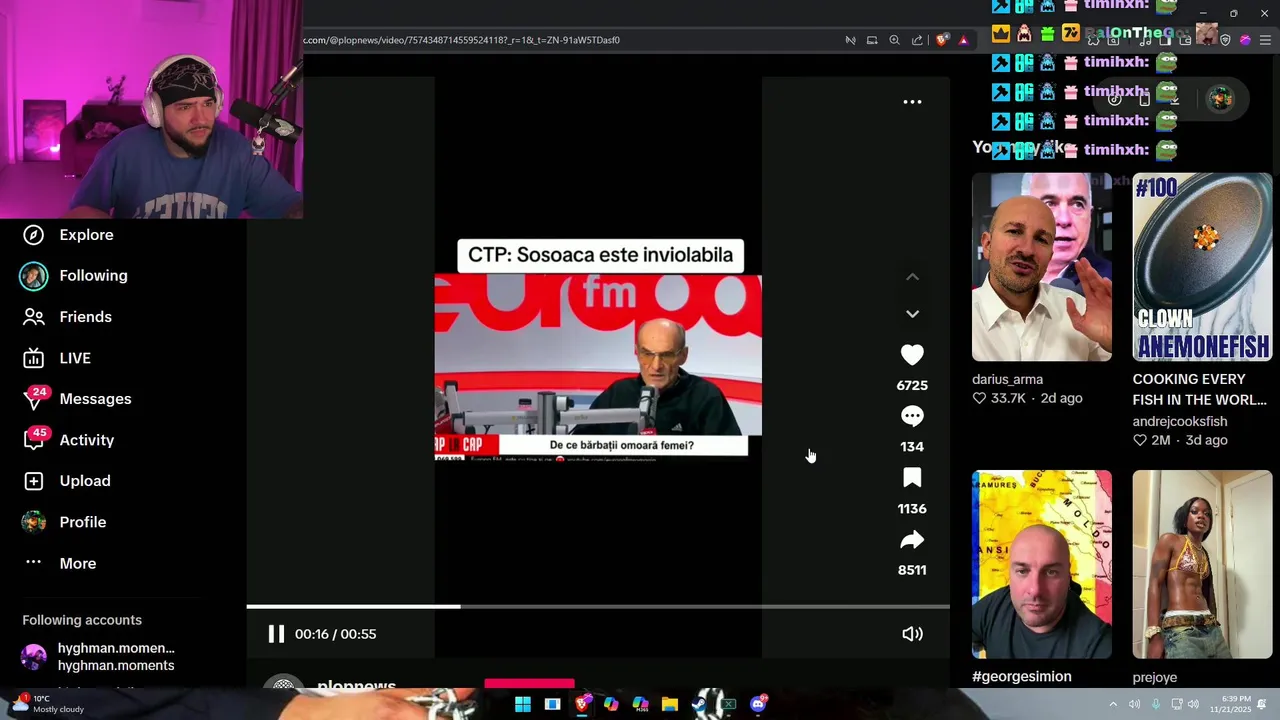Switch to Brave browser in taskbar

point(582,704)
